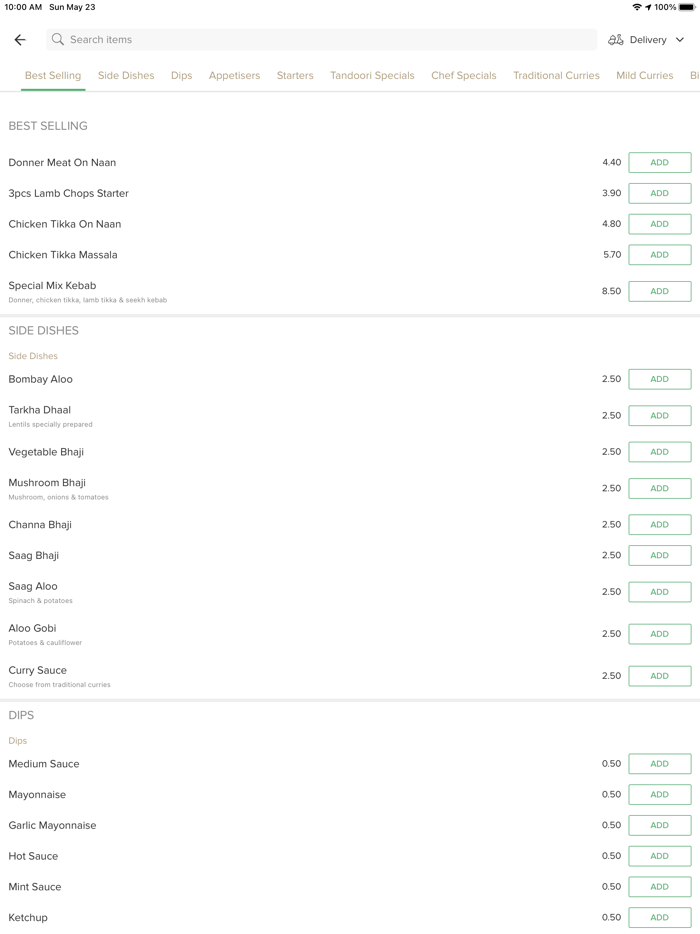Image resolution: width=700 pixels, height=934 pixels.
Task: Tap the back arrow icon
Action: (20, 40)
